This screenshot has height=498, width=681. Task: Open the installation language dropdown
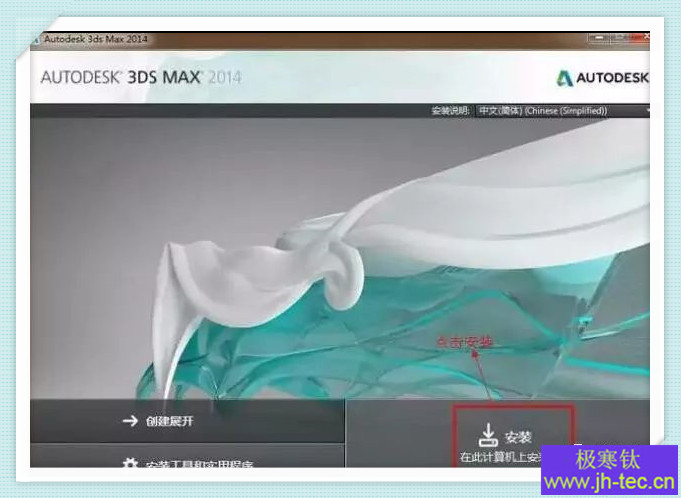point(563,111)
